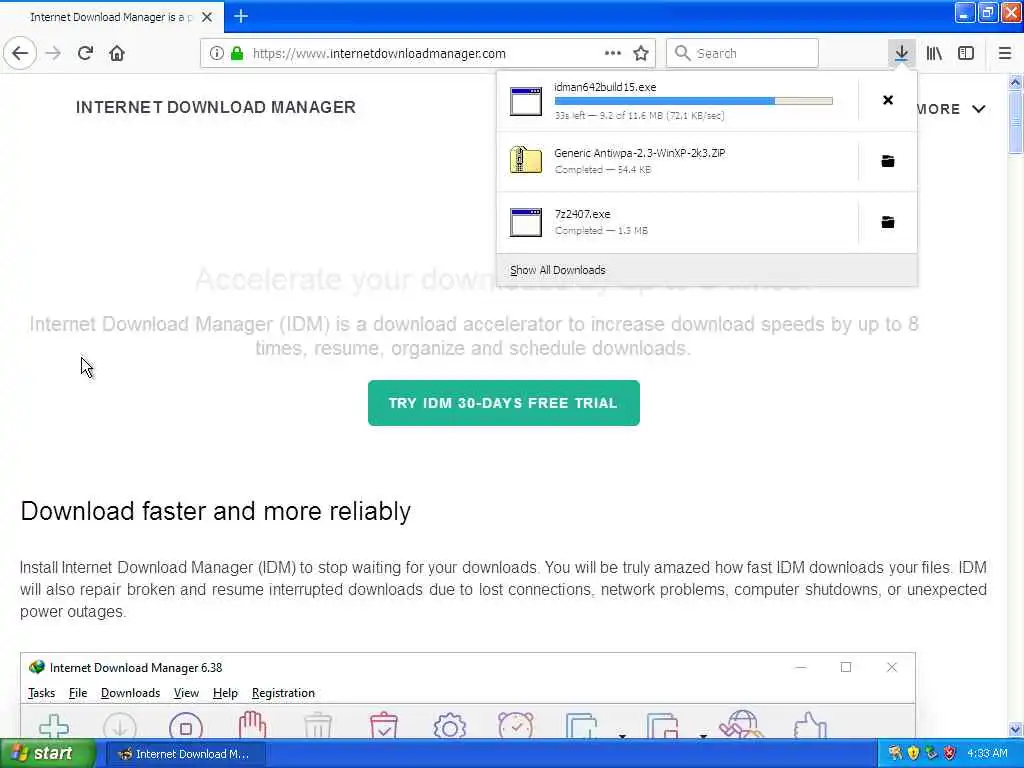Click TRY IDM 30-DAYS FREE TRIAL button

pyautogui.click(x=504, y=403)
